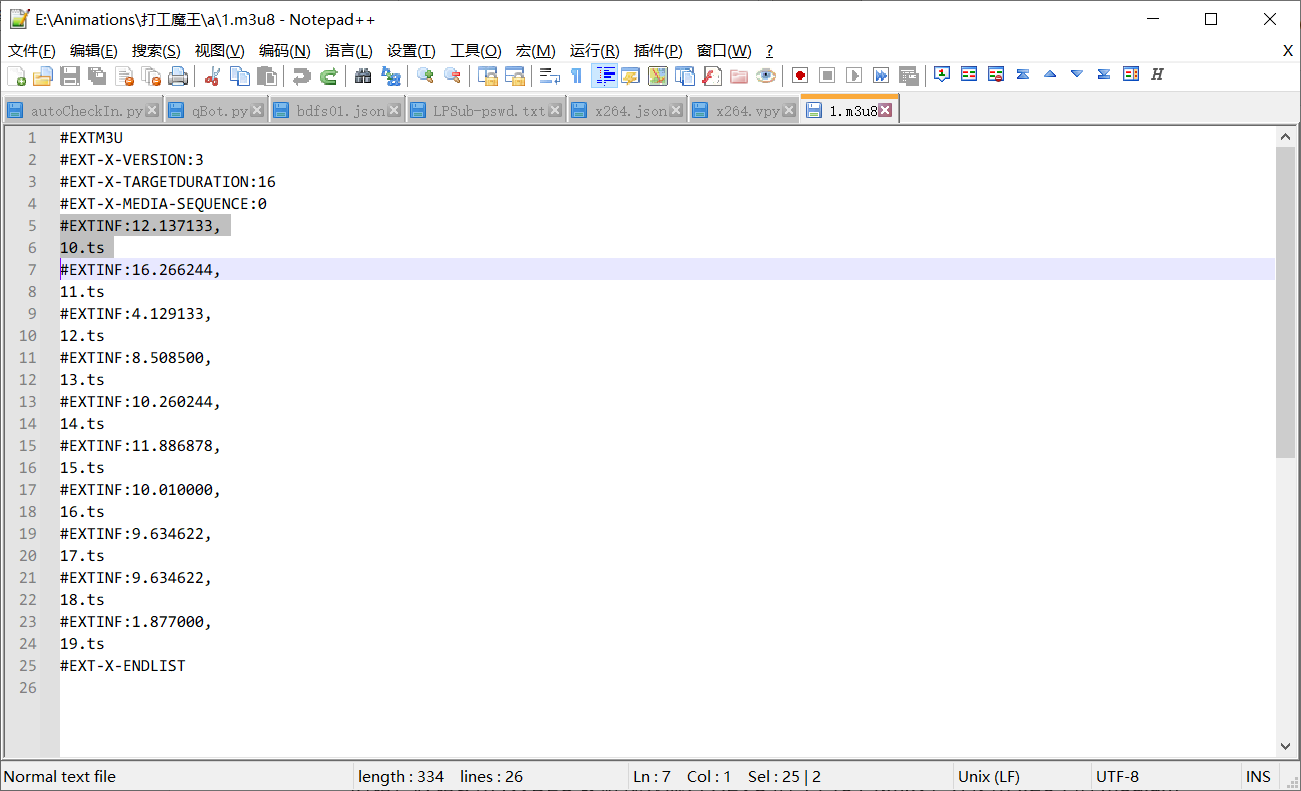Switch to the autoCheckIn.py tab
This screenshot has width=1301, height=791.
86,111
